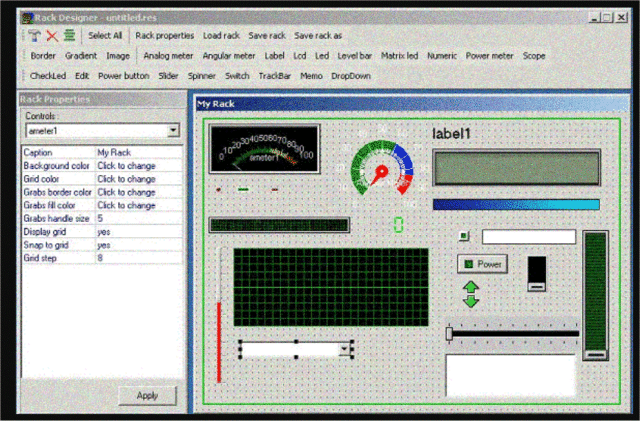Click the Background color 'Click to change' cell
The height and width of the screenshot is (421, 640).
[x=138, y=165]
